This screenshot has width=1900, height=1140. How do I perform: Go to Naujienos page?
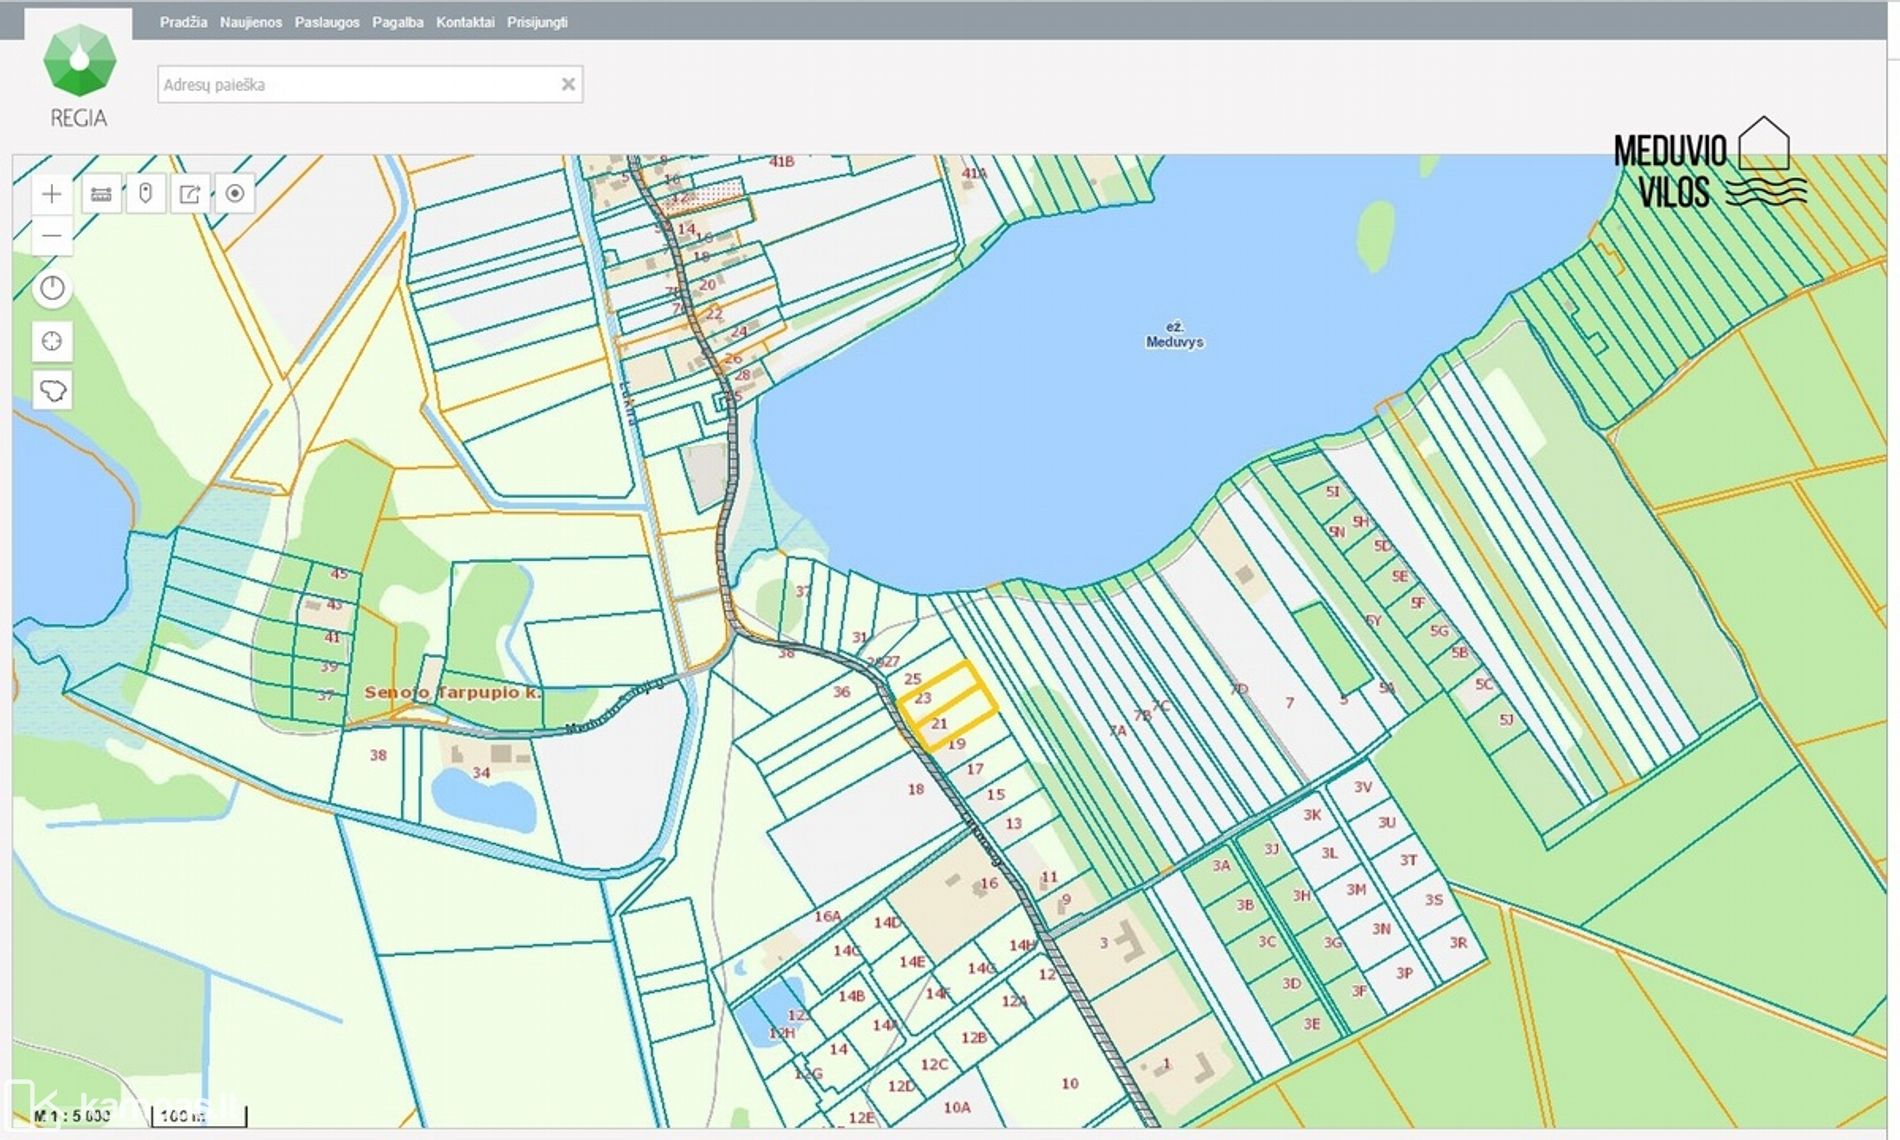(251, 22)
